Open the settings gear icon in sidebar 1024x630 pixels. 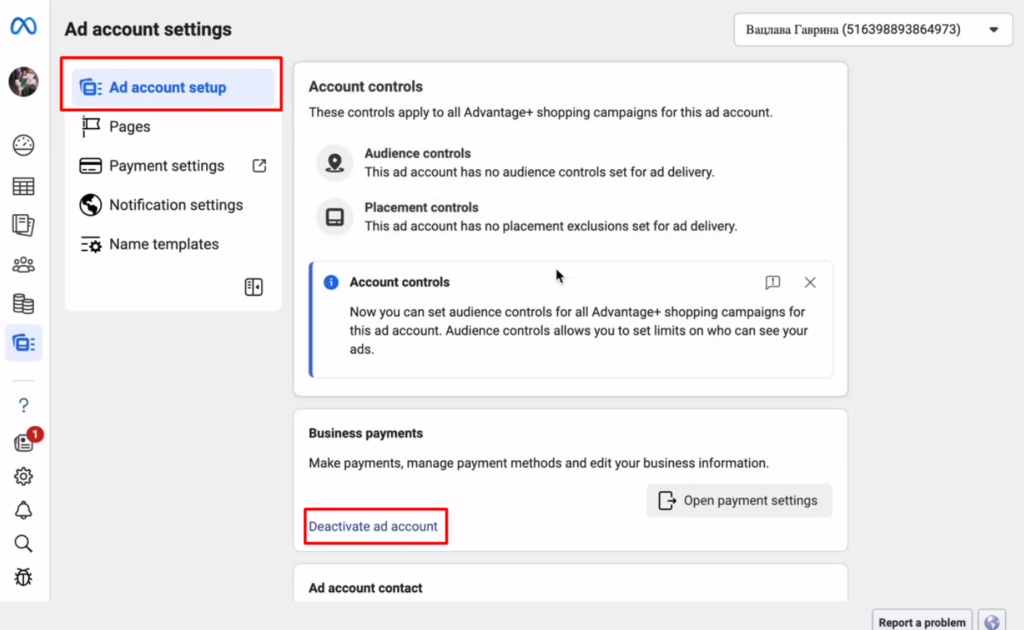[x=23, y=476]
